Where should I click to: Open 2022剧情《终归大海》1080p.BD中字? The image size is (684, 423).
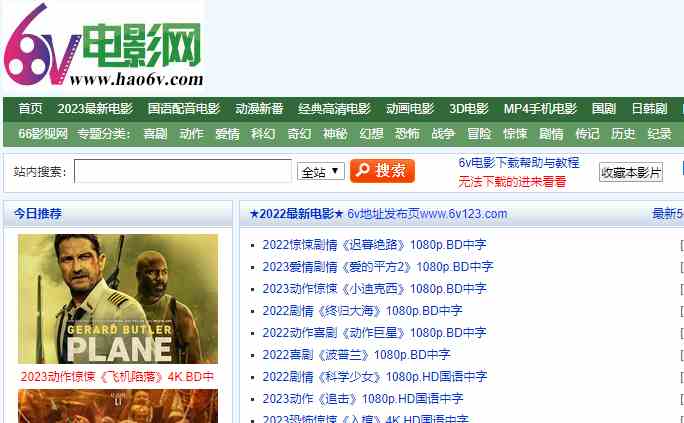point(362,310)
